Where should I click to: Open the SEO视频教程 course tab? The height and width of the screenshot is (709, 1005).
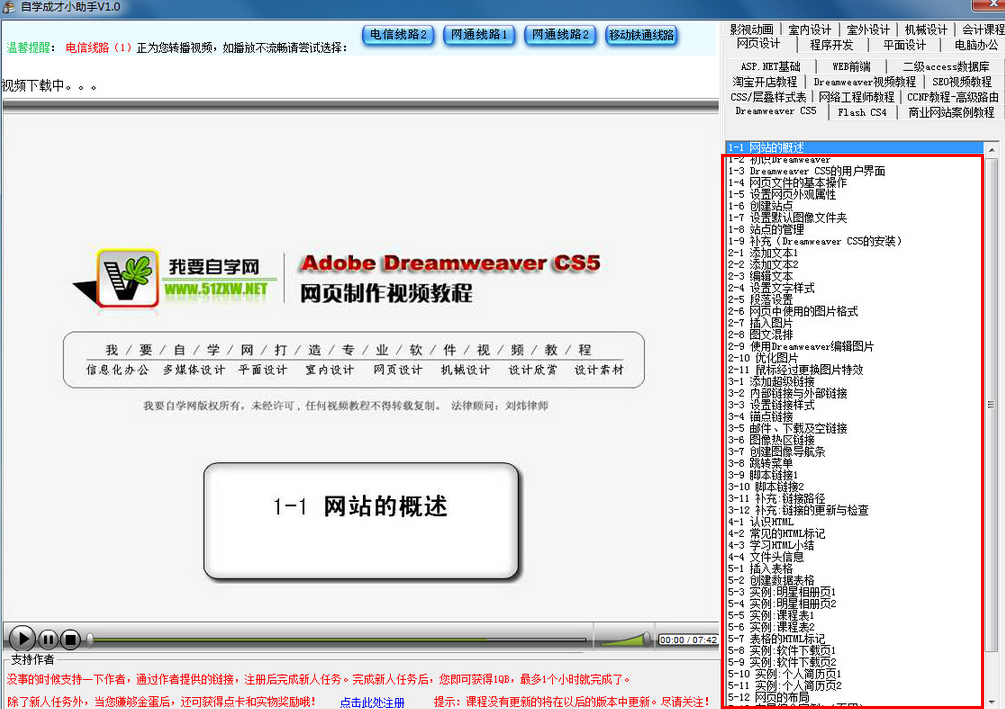click(961, 82)
